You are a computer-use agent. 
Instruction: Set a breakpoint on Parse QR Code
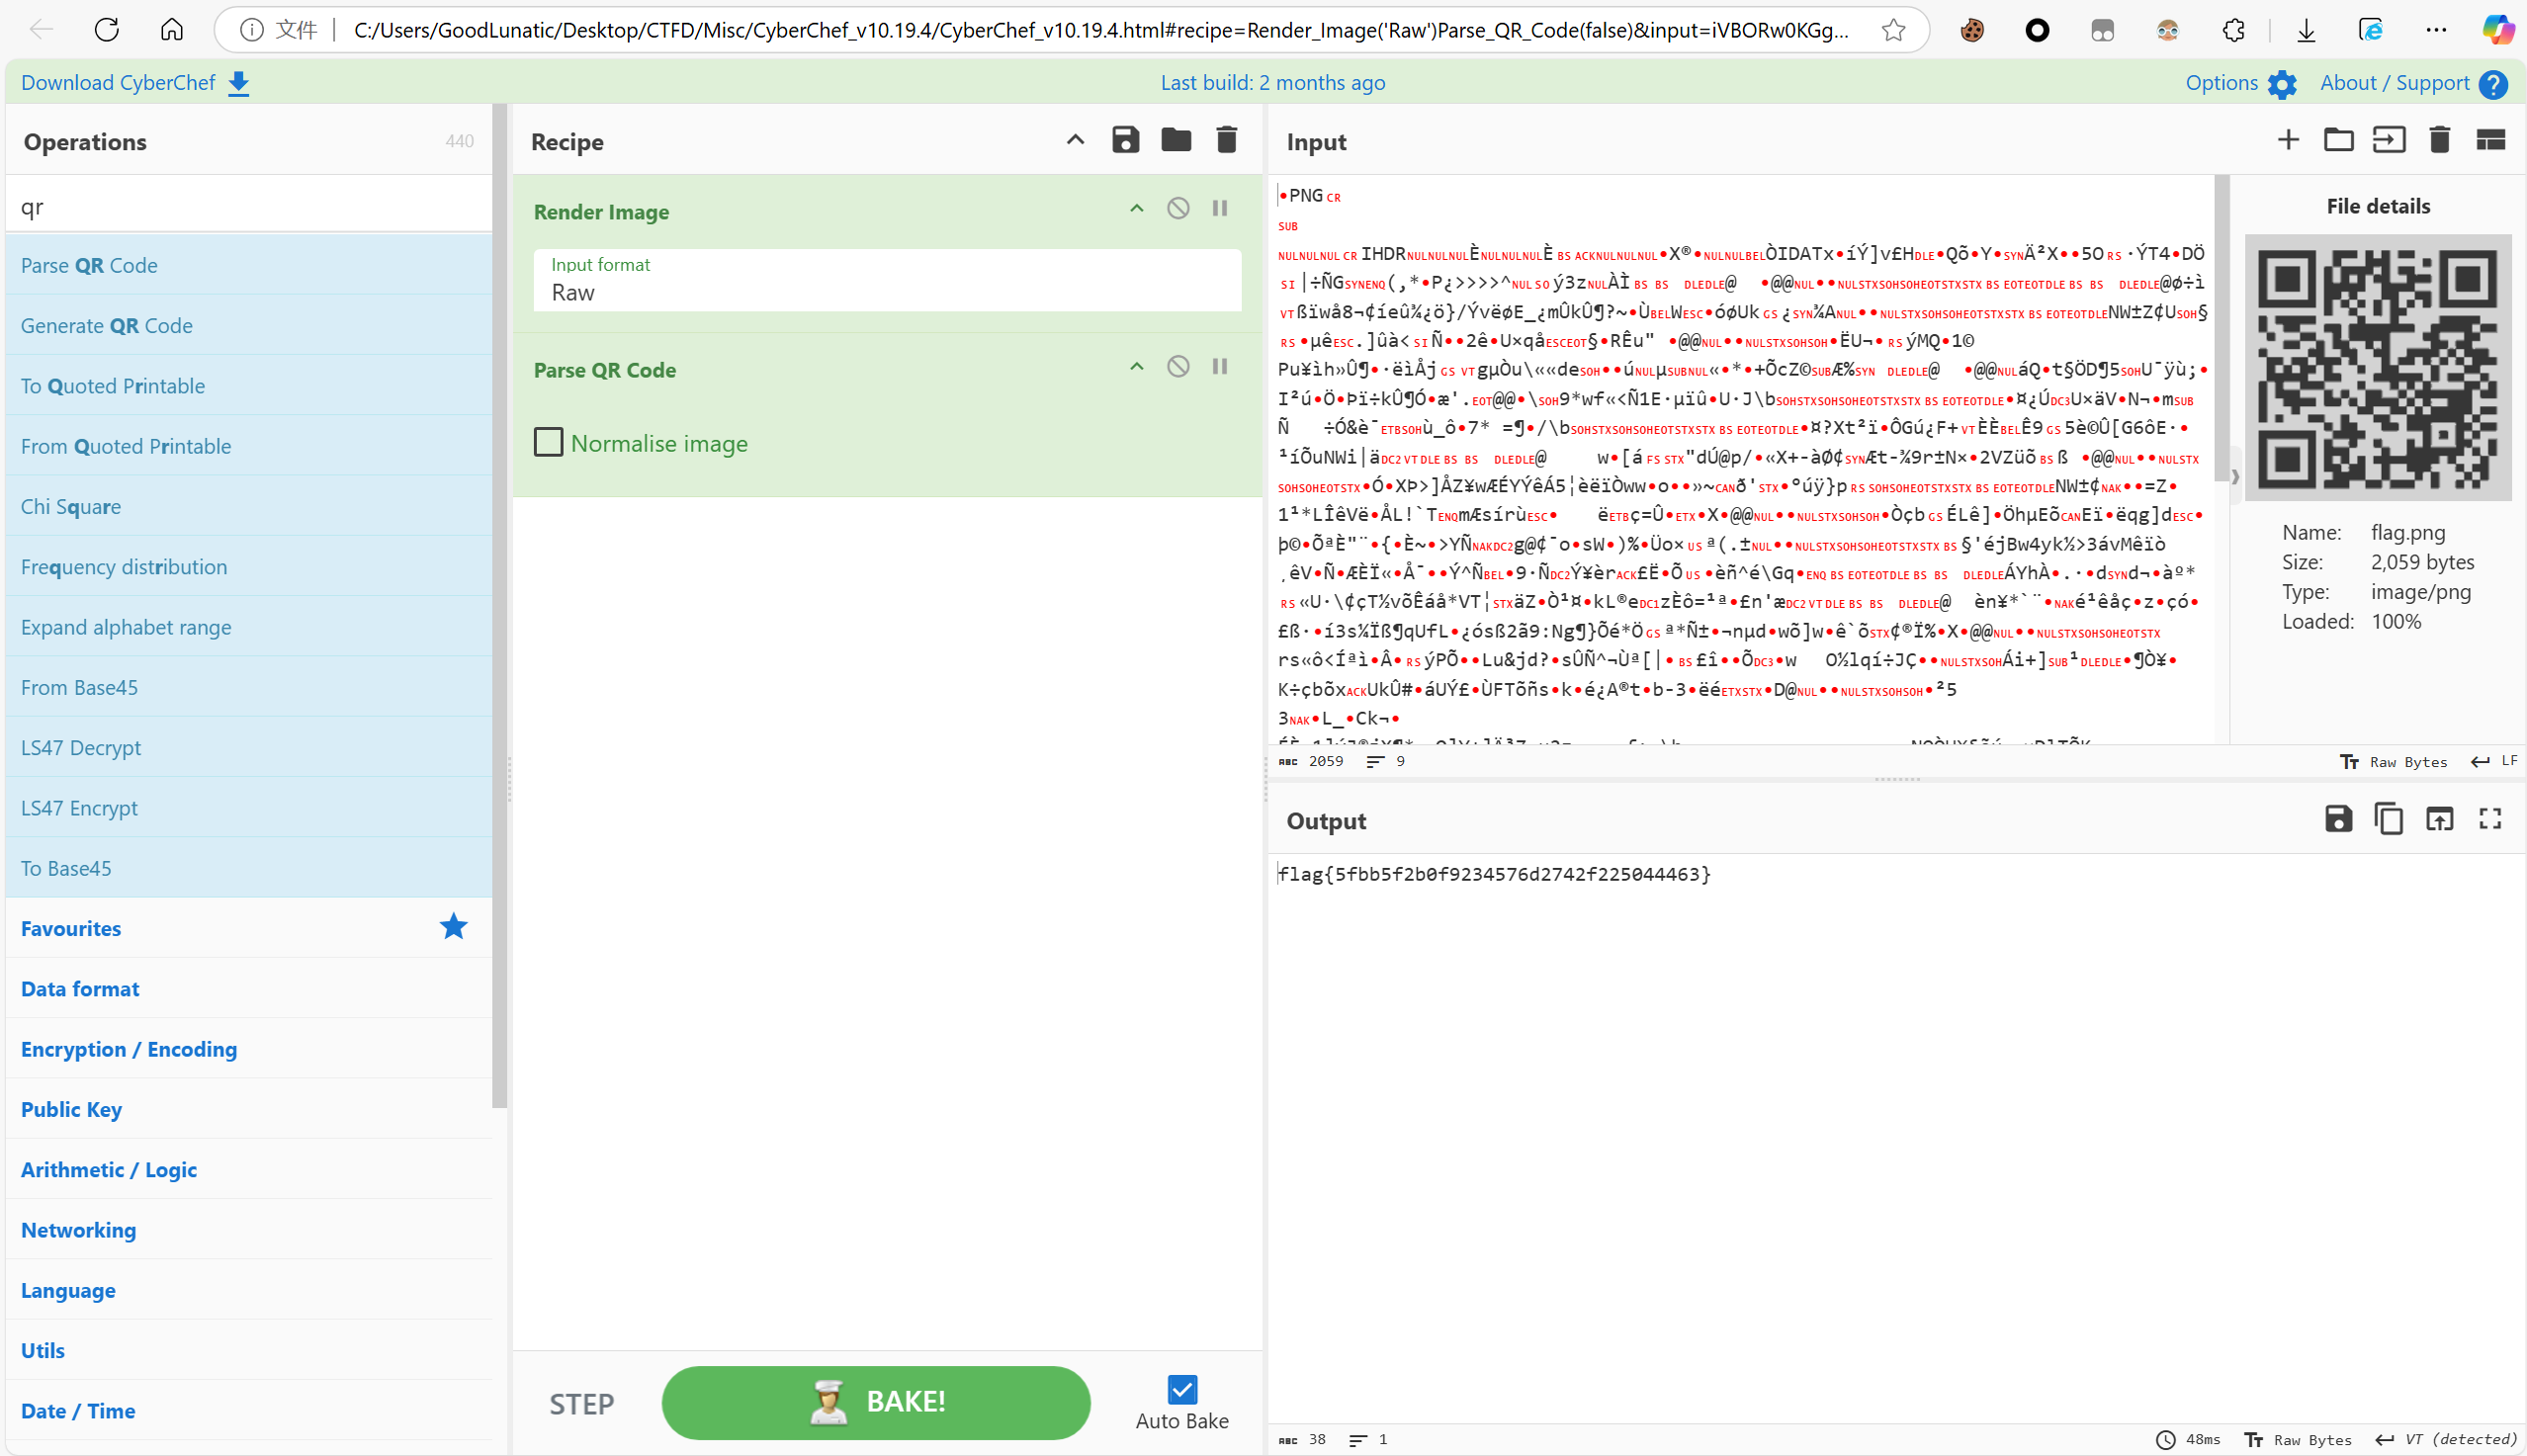tap(1220, 366)
